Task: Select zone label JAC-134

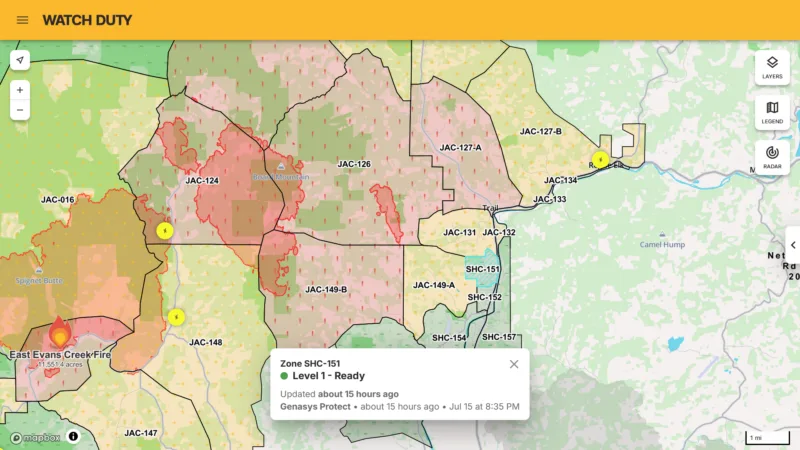Action: click(x=560, y=180)
